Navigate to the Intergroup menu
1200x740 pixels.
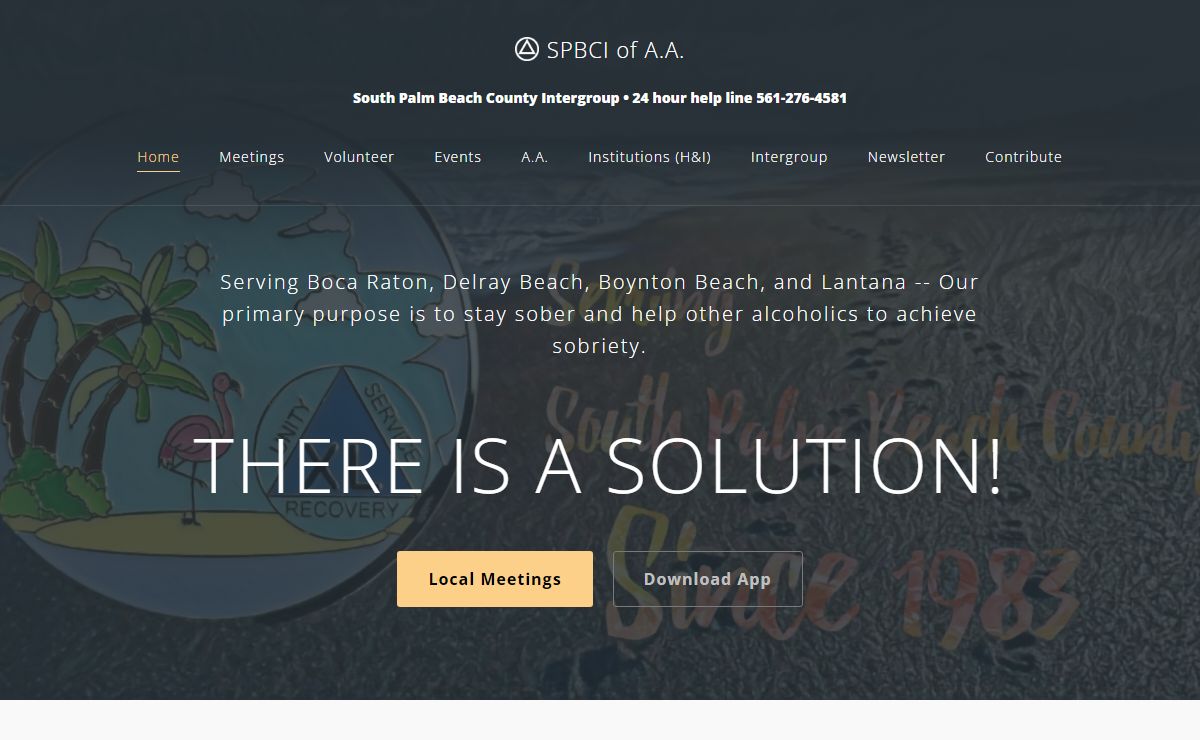click(789, 157)
